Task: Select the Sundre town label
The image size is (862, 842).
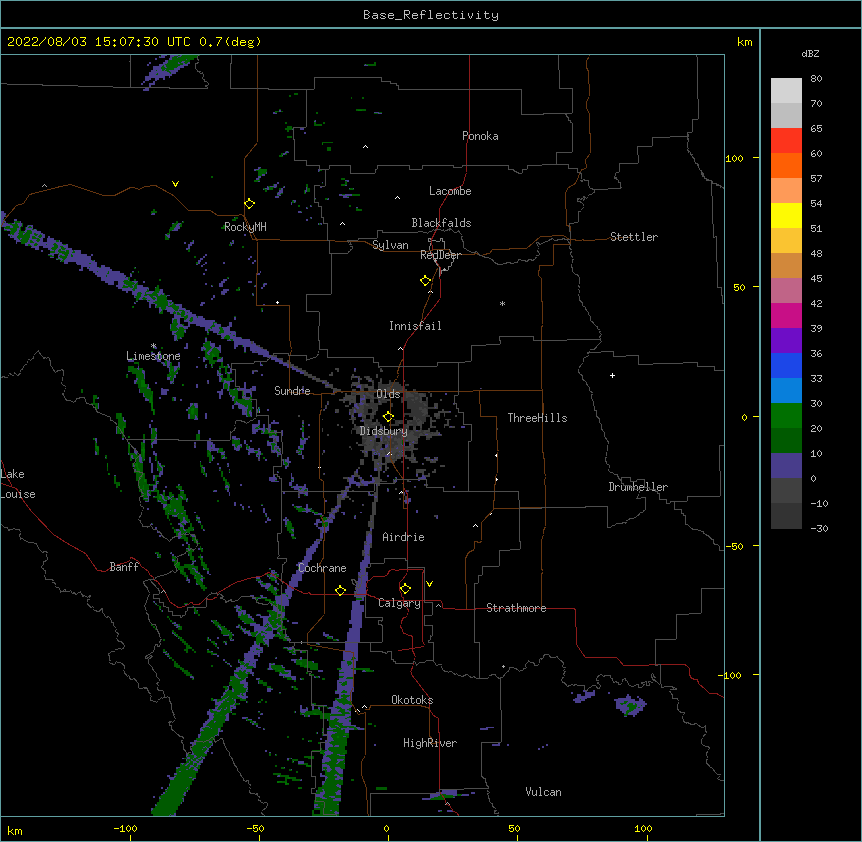Action: [292, 391]
